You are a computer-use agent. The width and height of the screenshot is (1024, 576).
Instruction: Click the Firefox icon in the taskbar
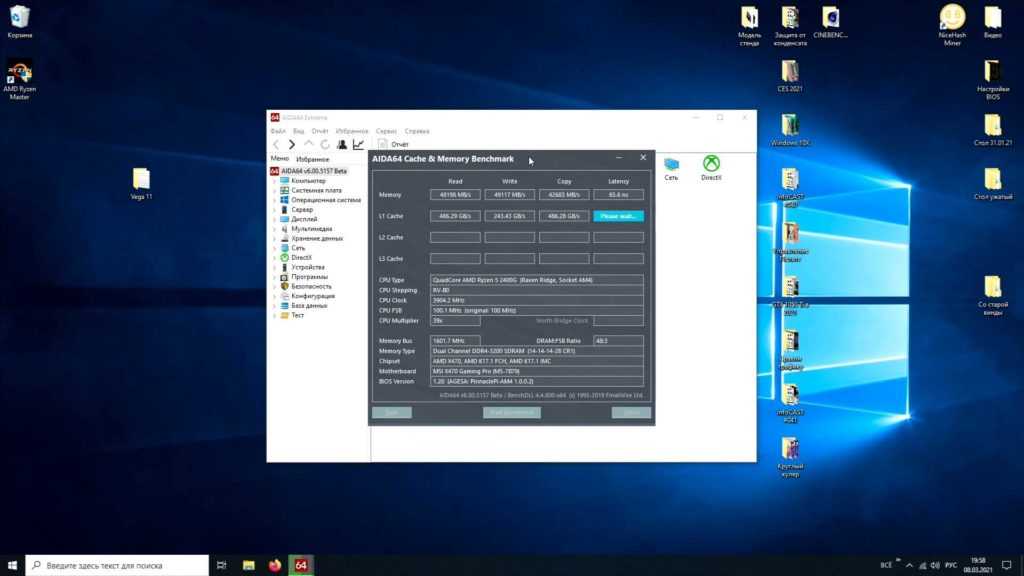pos(275,565)
